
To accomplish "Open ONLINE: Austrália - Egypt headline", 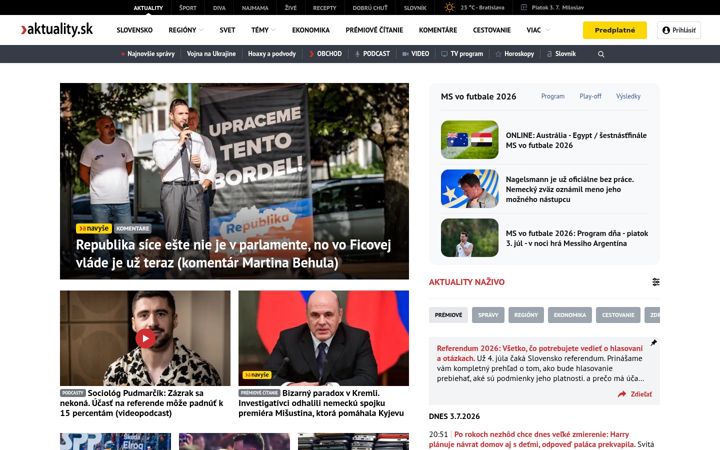I will (x=576, y=140).
